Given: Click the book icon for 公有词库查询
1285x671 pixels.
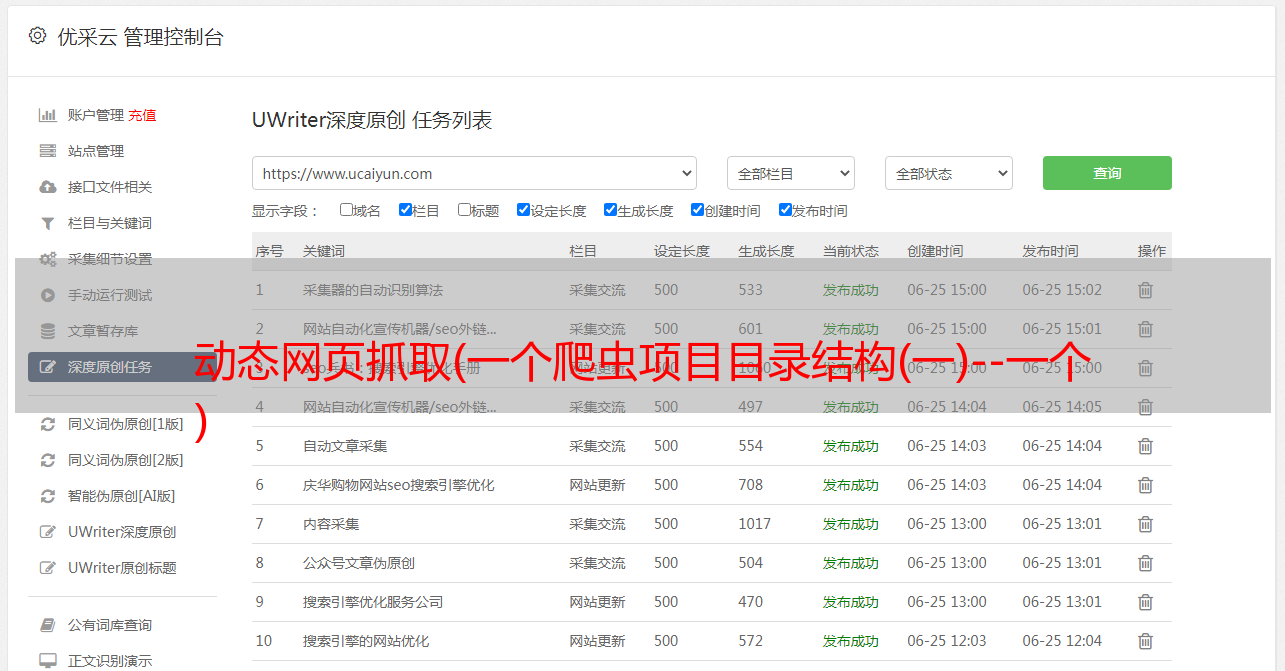Looking at the screenshot, I should (47, 625).
